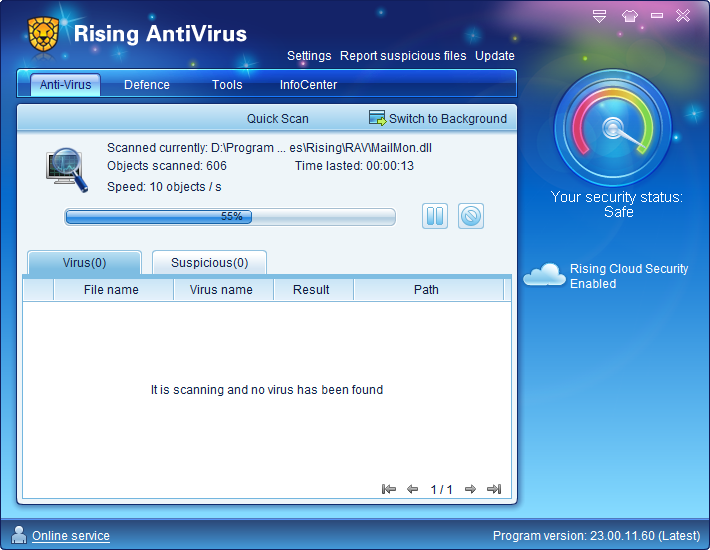Click the 'Objects scanned: 606' text
The width and height of the screenshot is (710, 550).
click(x=167, y=166)
